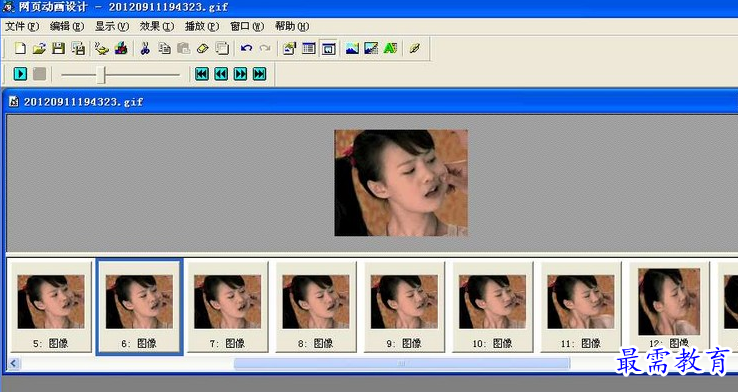Click the grey Stop button
738x392 pixels.
click(40, 74)
